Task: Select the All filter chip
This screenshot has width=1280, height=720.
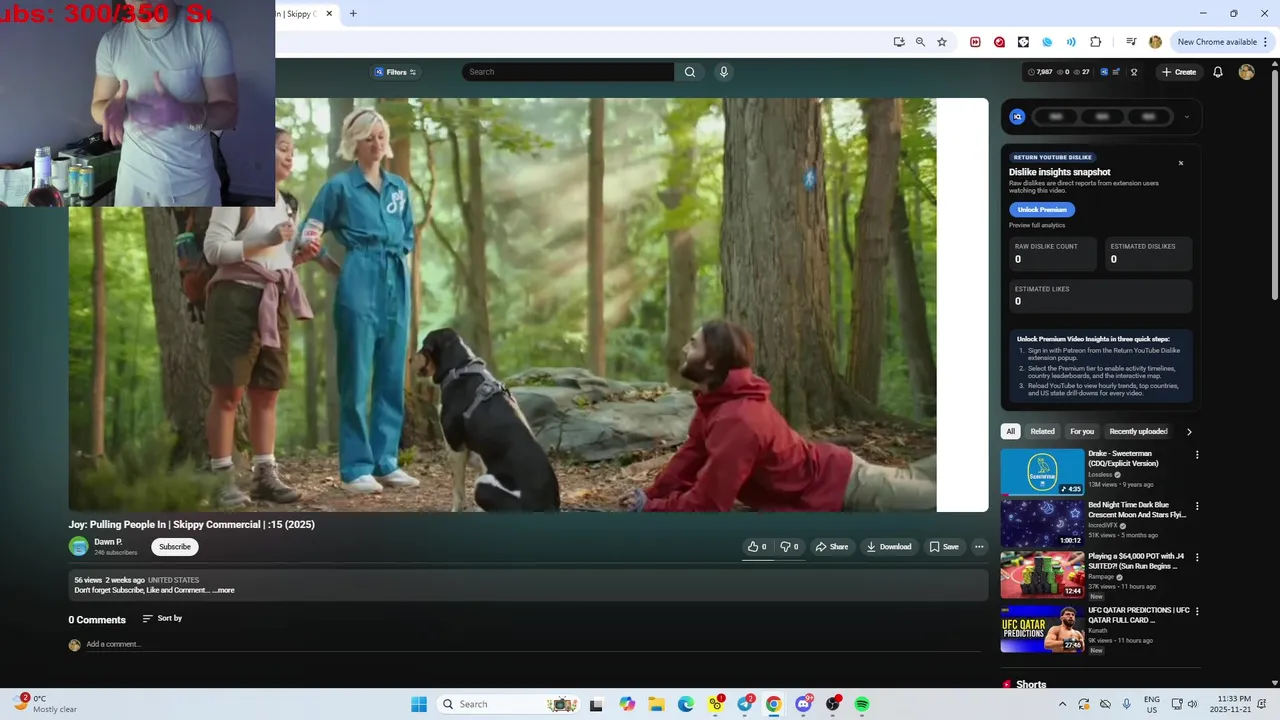Action: (1010, 432)
